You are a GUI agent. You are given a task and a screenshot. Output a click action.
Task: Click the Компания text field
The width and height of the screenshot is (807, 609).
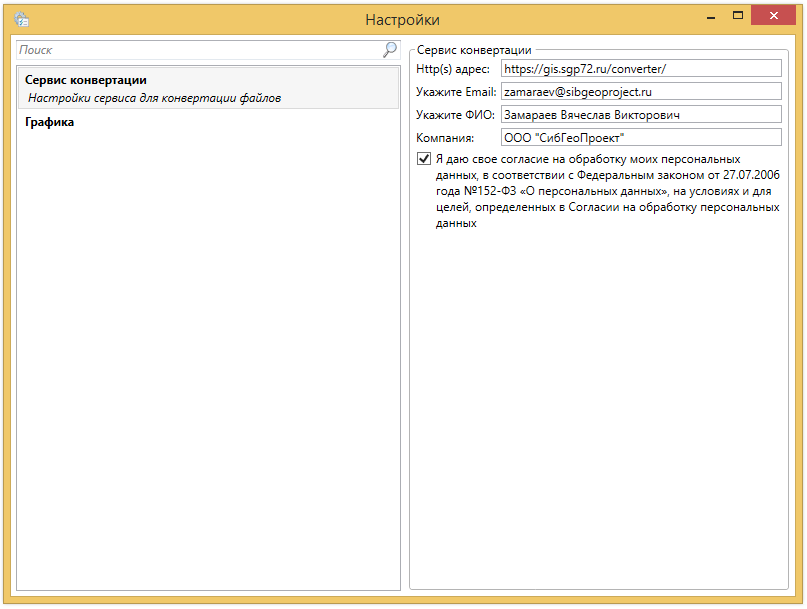pos(640,138)
